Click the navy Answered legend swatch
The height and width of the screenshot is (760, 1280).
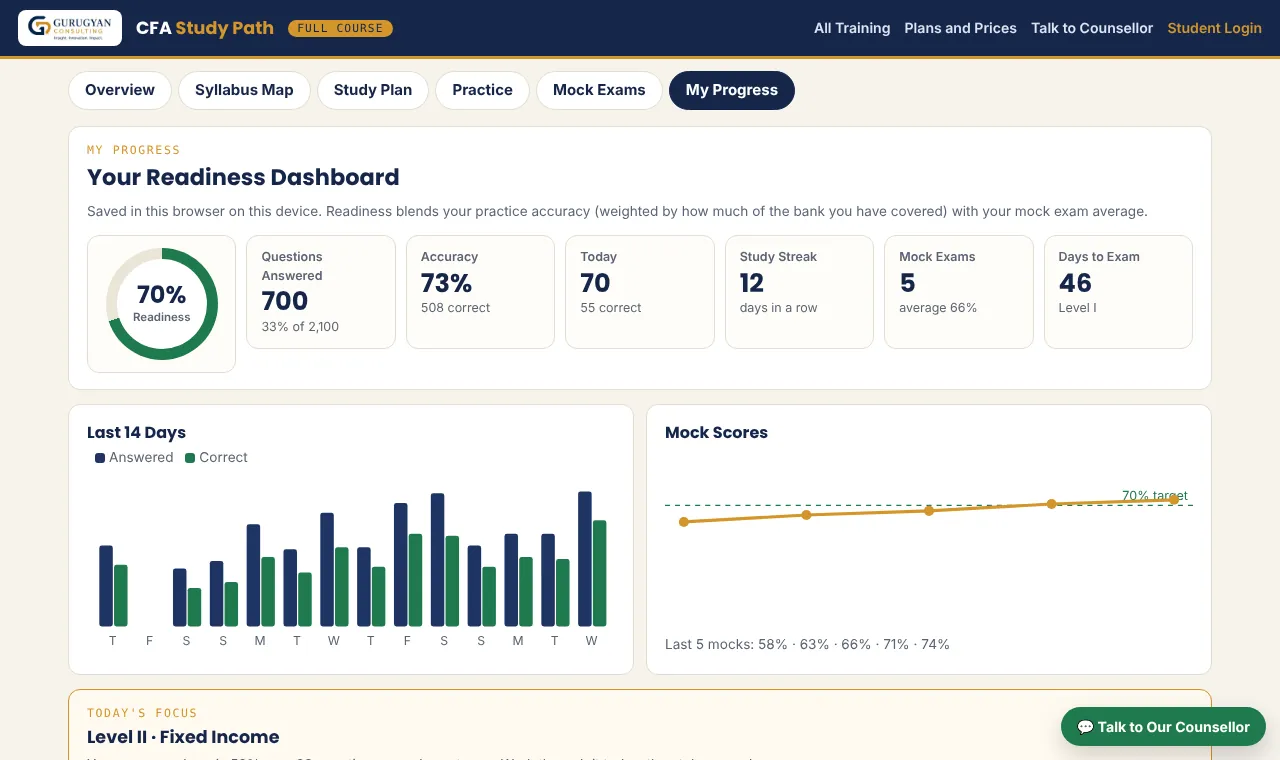point(100,457)
